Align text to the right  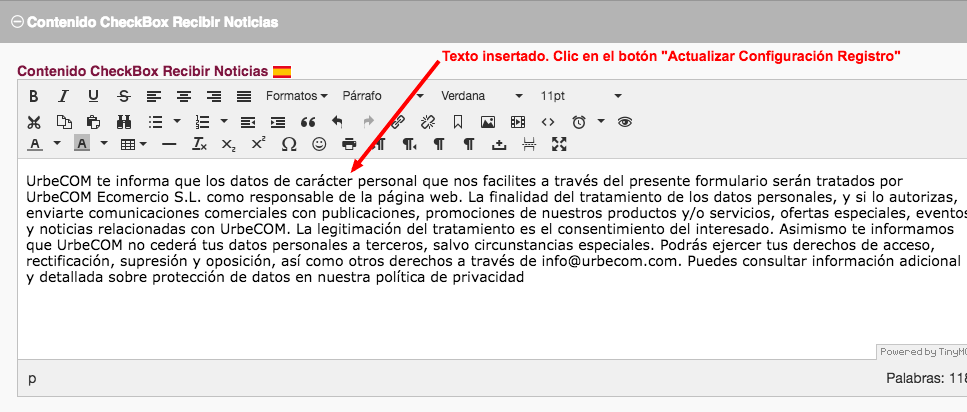tap(214, 96)
